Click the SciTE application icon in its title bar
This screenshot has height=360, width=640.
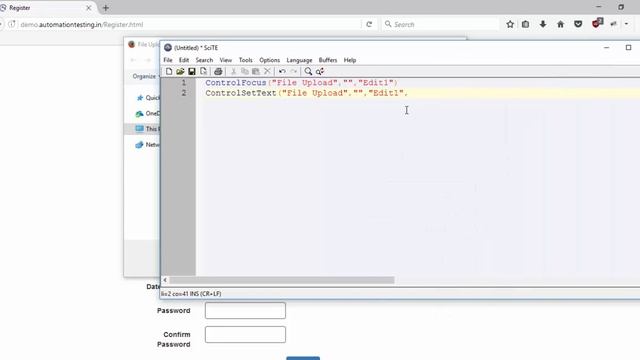(x=168, y=48)
